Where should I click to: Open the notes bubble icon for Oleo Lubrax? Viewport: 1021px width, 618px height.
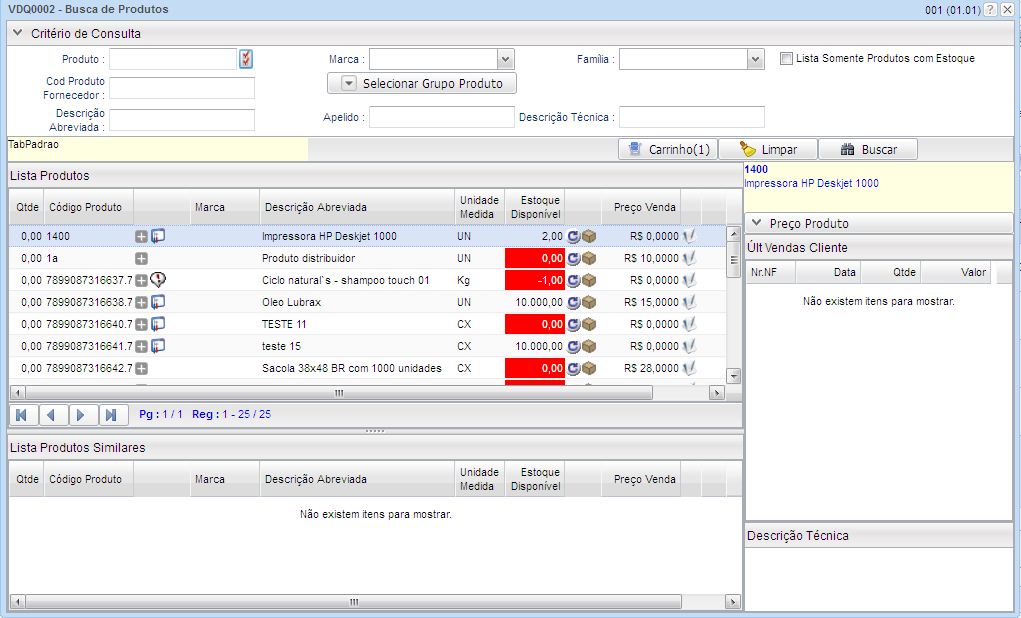(155, 303)
